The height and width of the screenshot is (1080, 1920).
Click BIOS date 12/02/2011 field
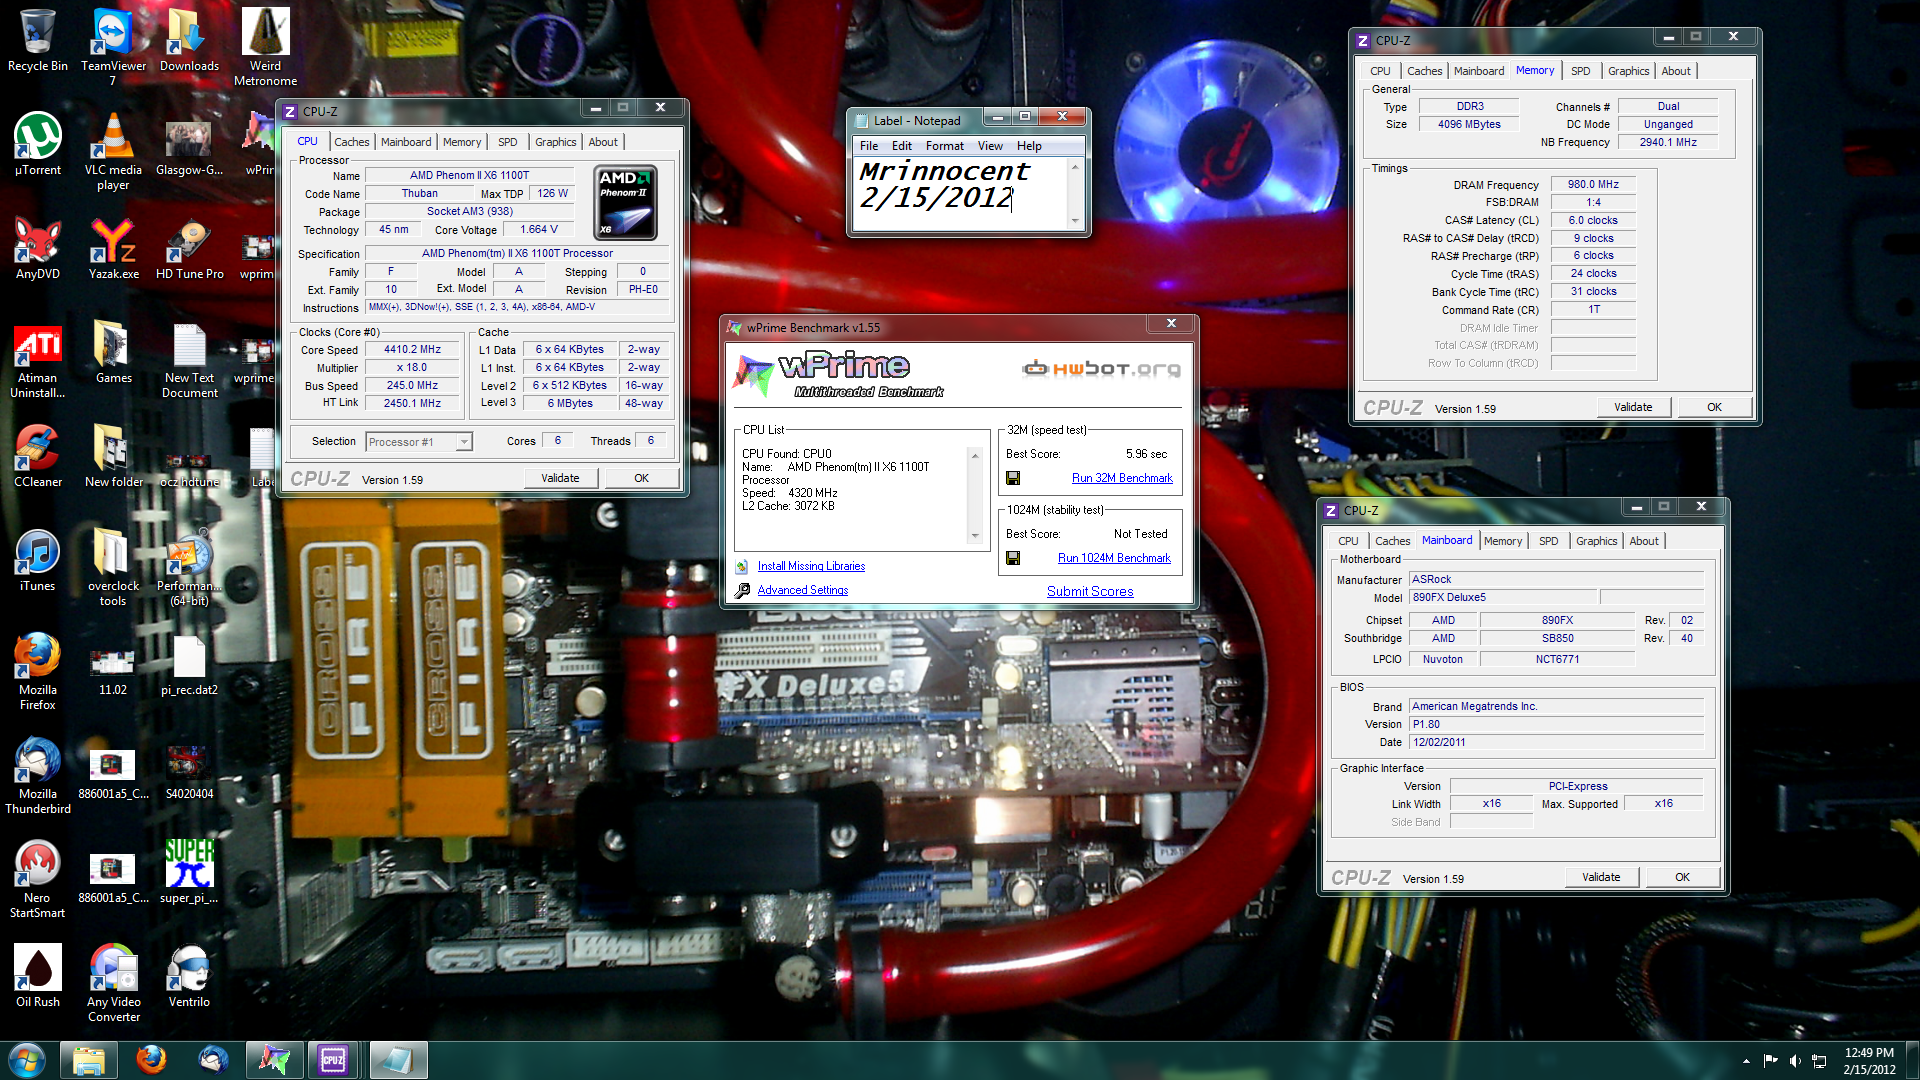click(1556, 742)
